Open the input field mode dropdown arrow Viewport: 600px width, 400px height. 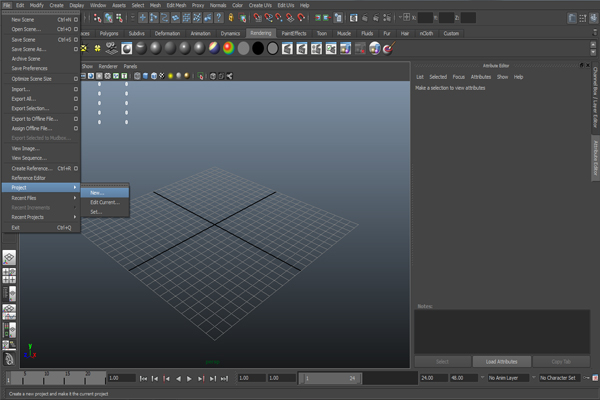400,17
